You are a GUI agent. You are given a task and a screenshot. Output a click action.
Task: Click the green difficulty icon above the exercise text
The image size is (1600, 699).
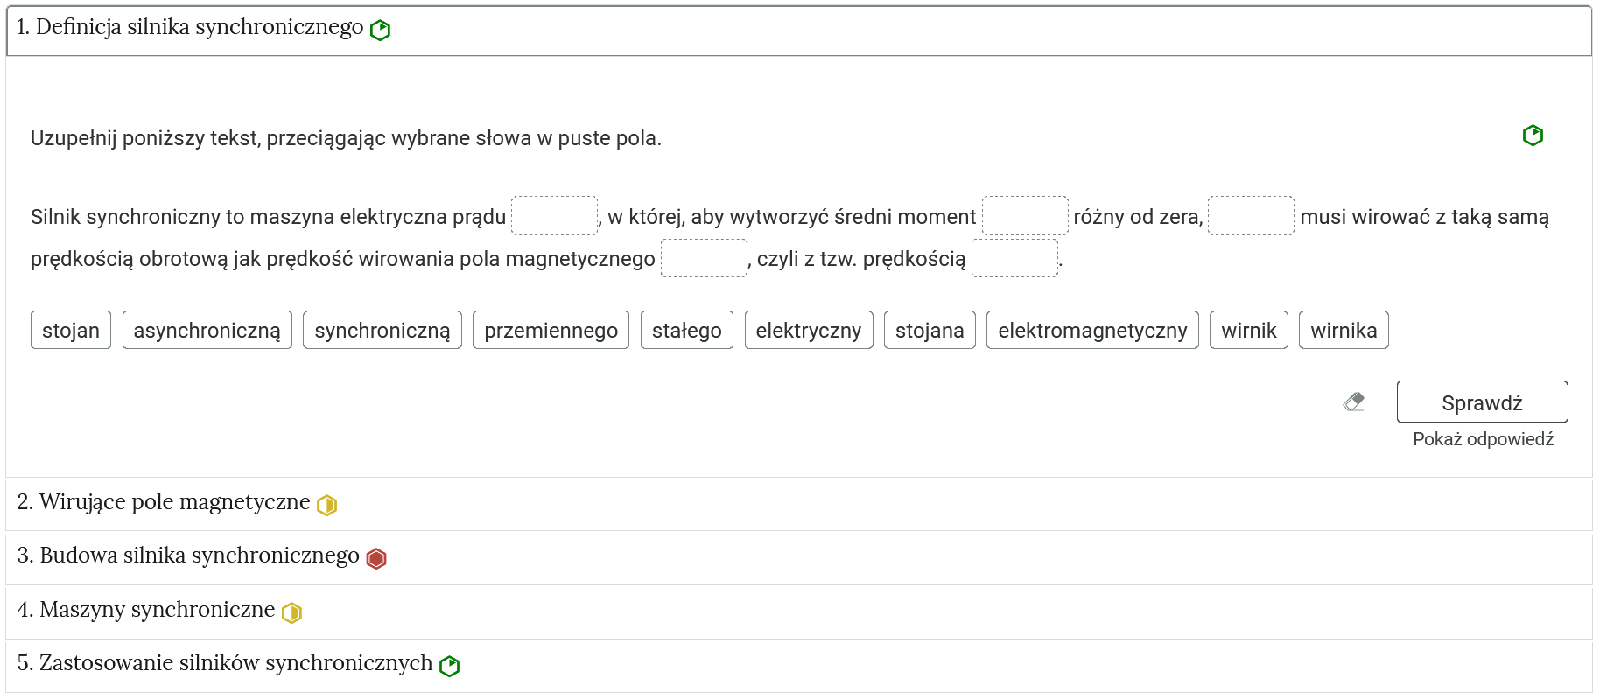pyautogui.click(x=1532, y=135)
